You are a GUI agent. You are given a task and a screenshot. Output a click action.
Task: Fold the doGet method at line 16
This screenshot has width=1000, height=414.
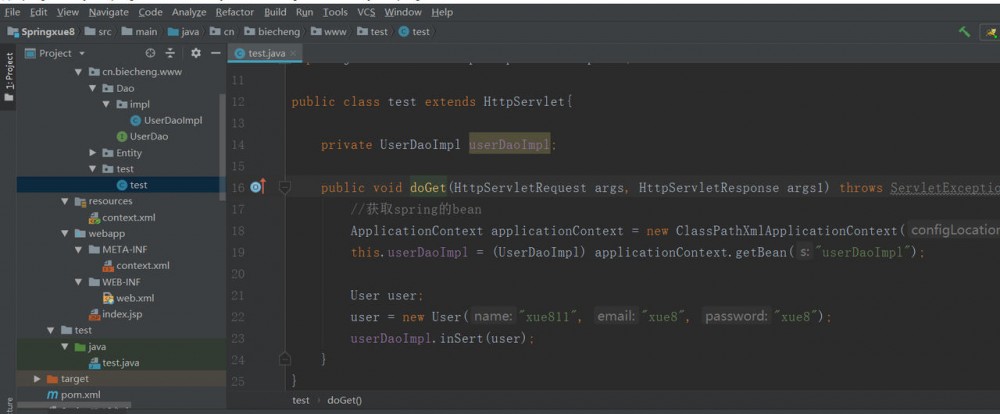(285, 187)
